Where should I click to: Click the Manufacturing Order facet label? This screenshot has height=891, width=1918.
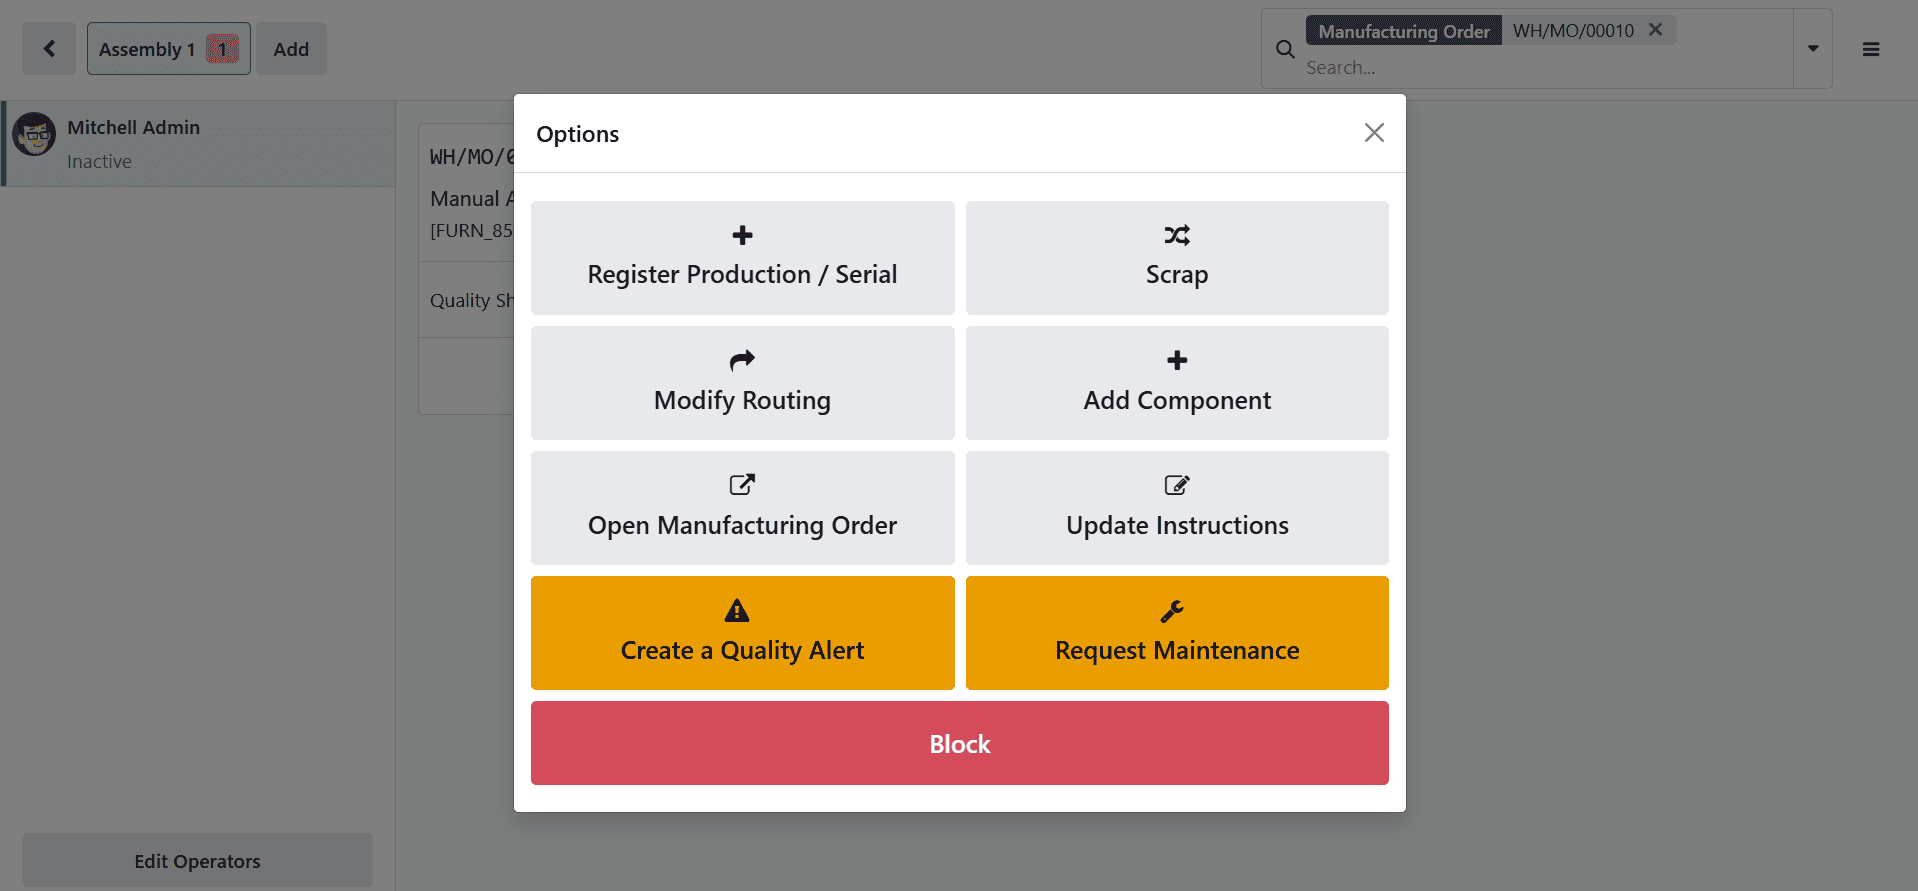pos(1404,31)
